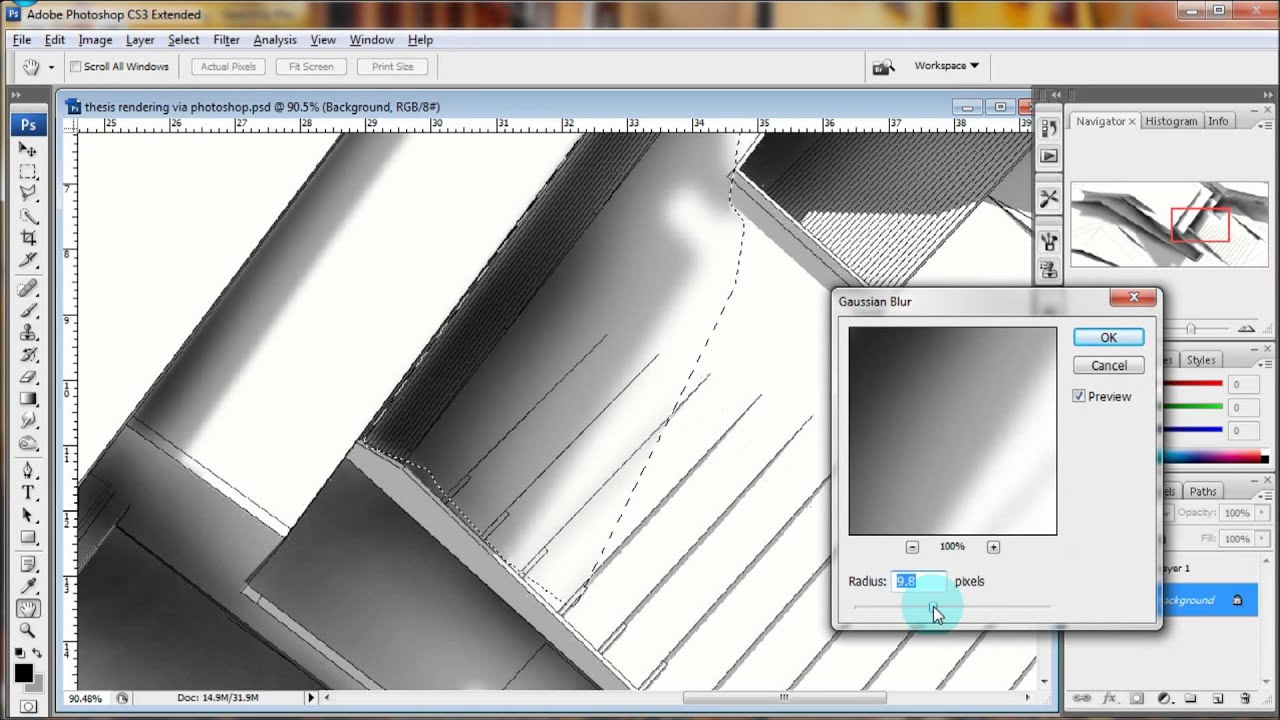Click the Actual Pixels button
Viewport: 1280px width, 720px height.
coord(229,67)
